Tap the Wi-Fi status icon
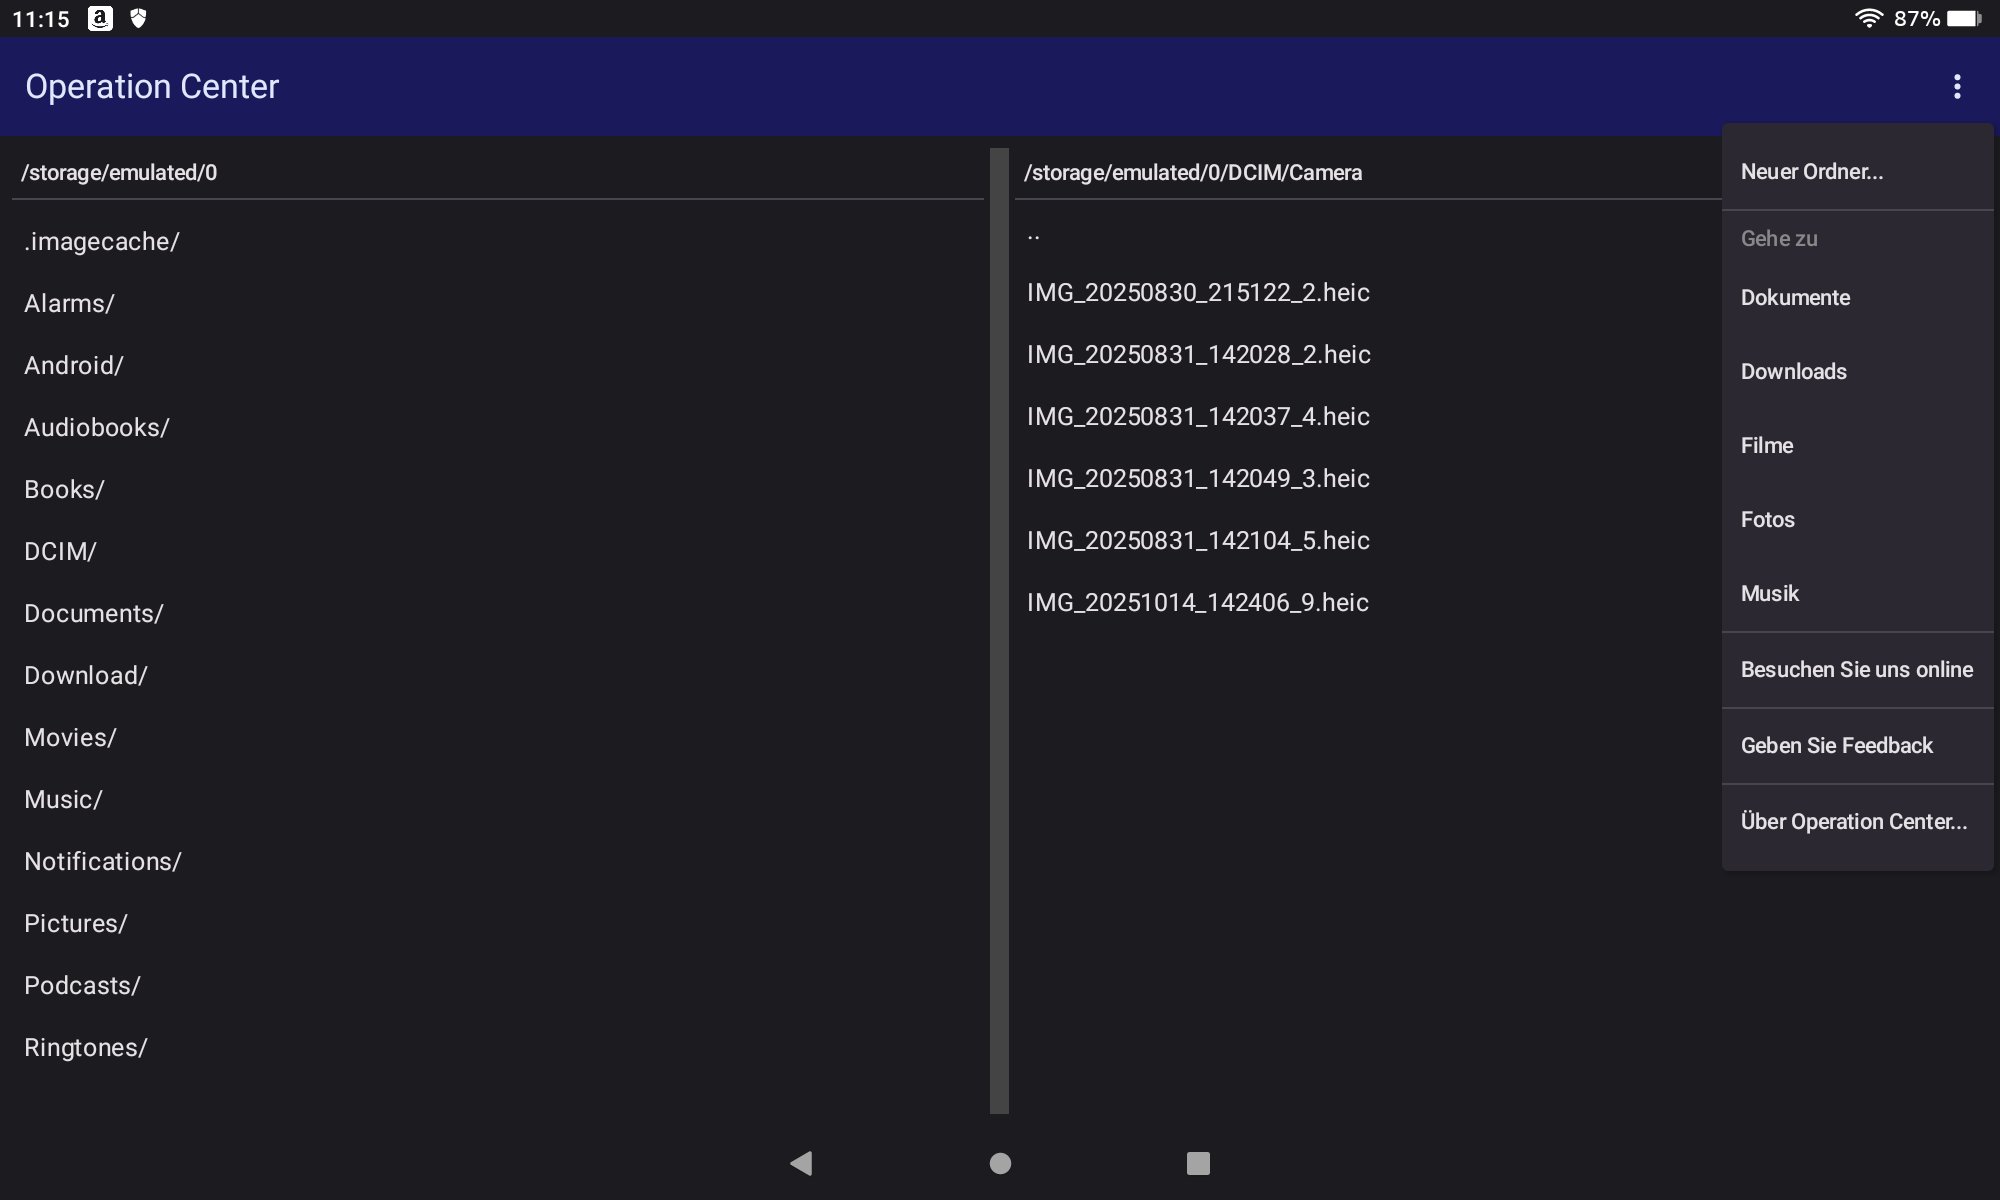2000x1200 pixels. (x=1867, y=18)
